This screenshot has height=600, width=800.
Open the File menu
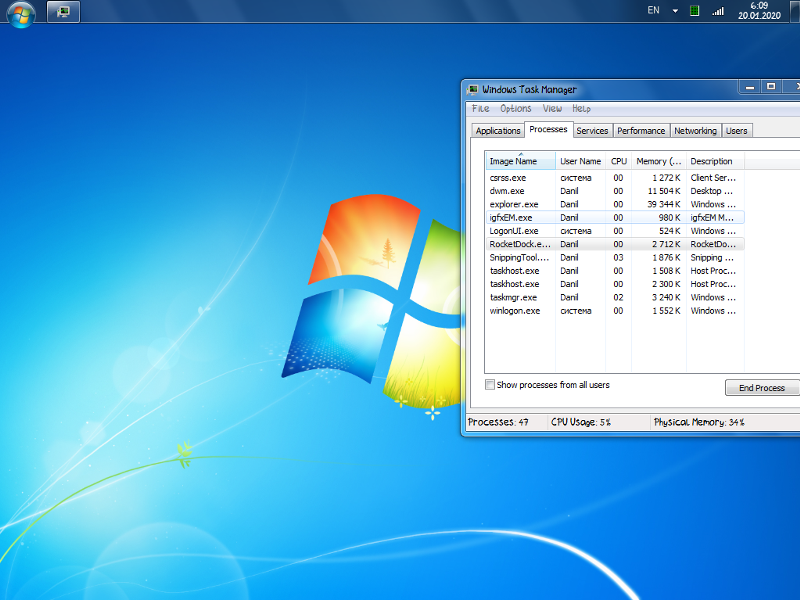coord(480,108)
